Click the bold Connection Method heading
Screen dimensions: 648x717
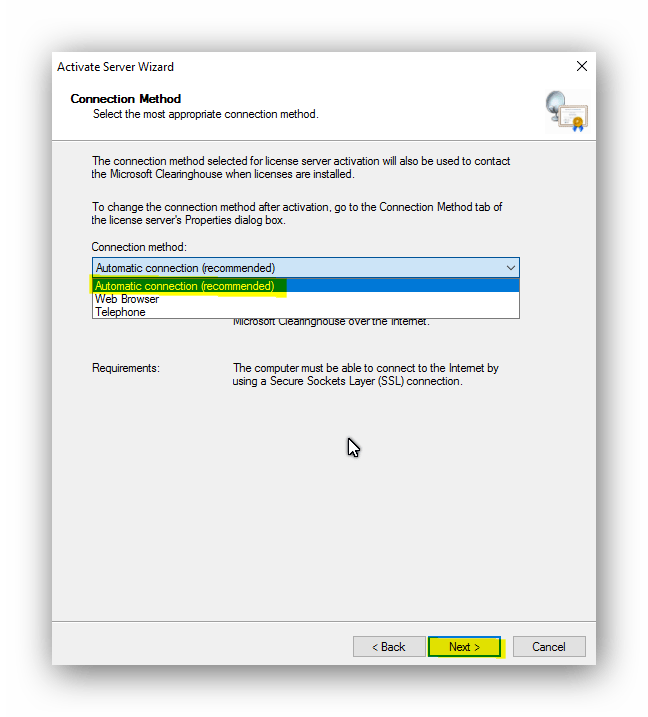point(126,99)
